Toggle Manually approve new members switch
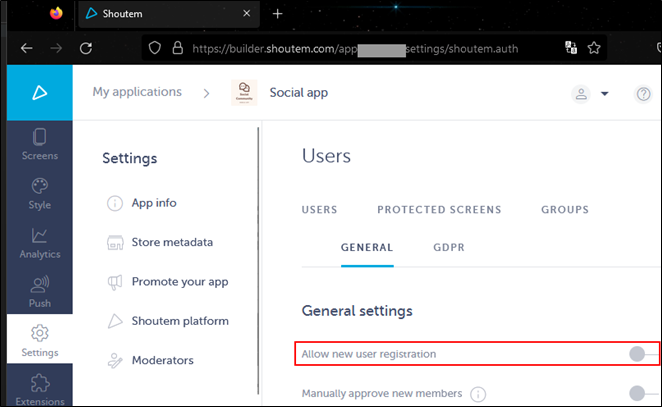This screenshot has height=407, width=662. [644, 393]
